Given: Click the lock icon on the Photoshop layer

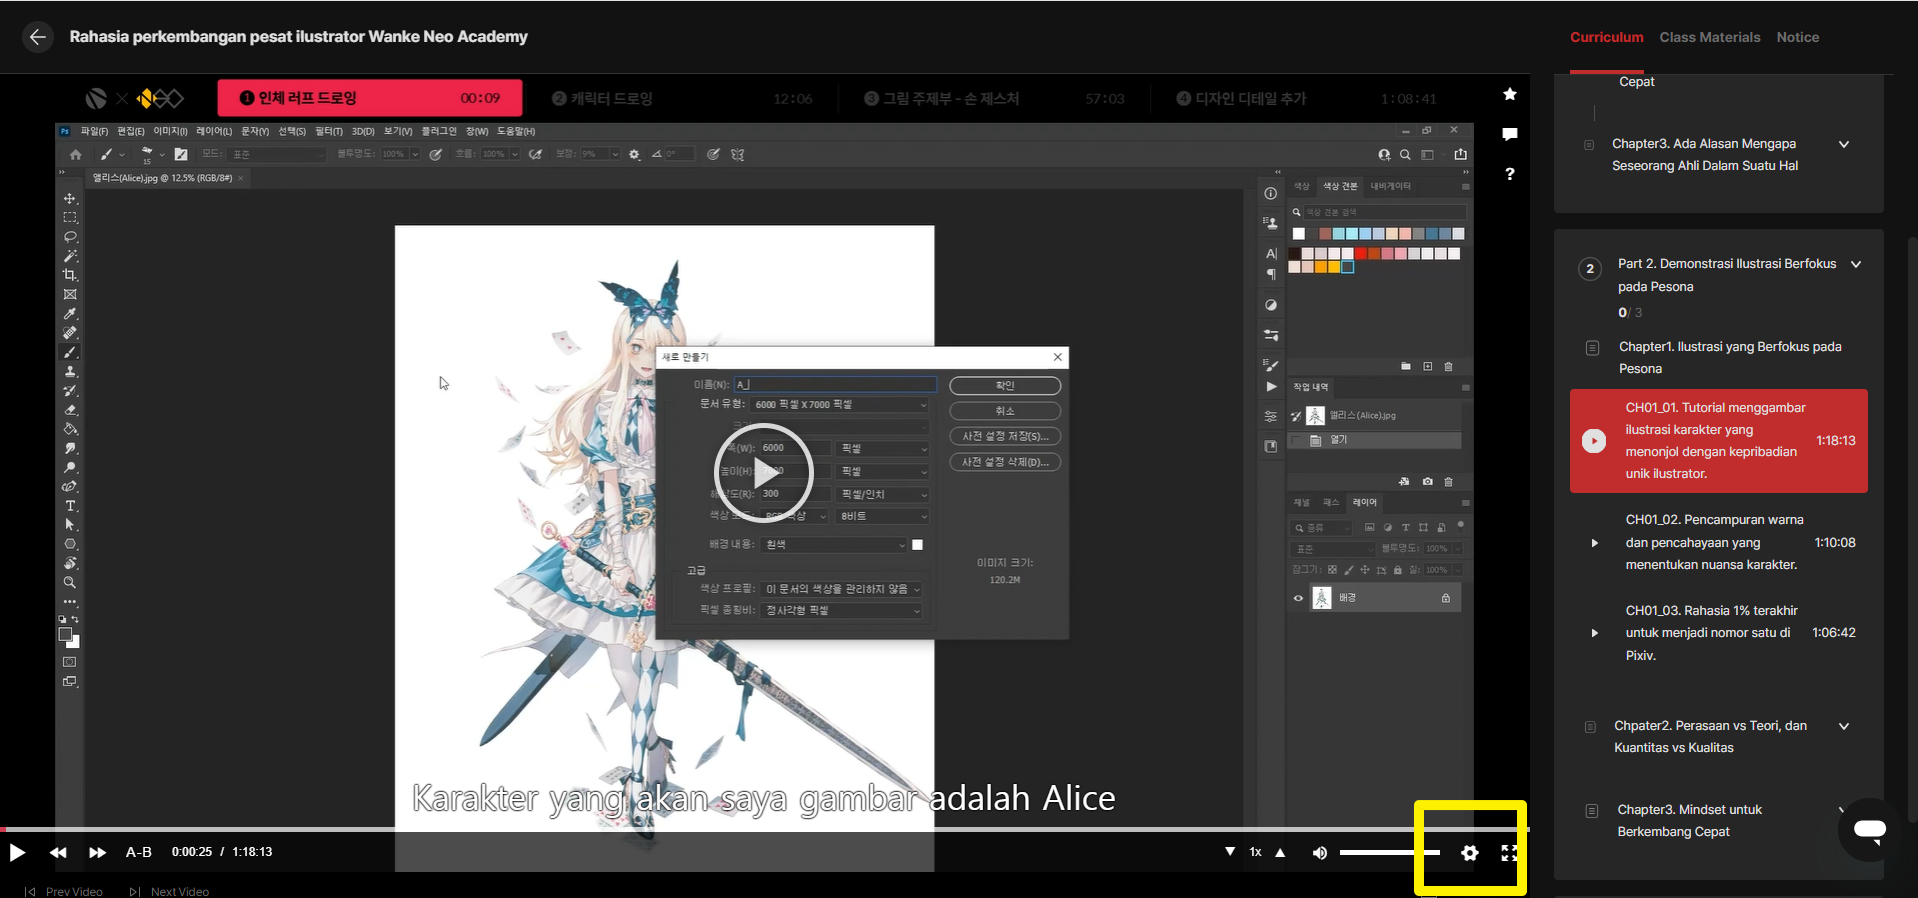Looking at the screenshot, I should [1446, 598].
